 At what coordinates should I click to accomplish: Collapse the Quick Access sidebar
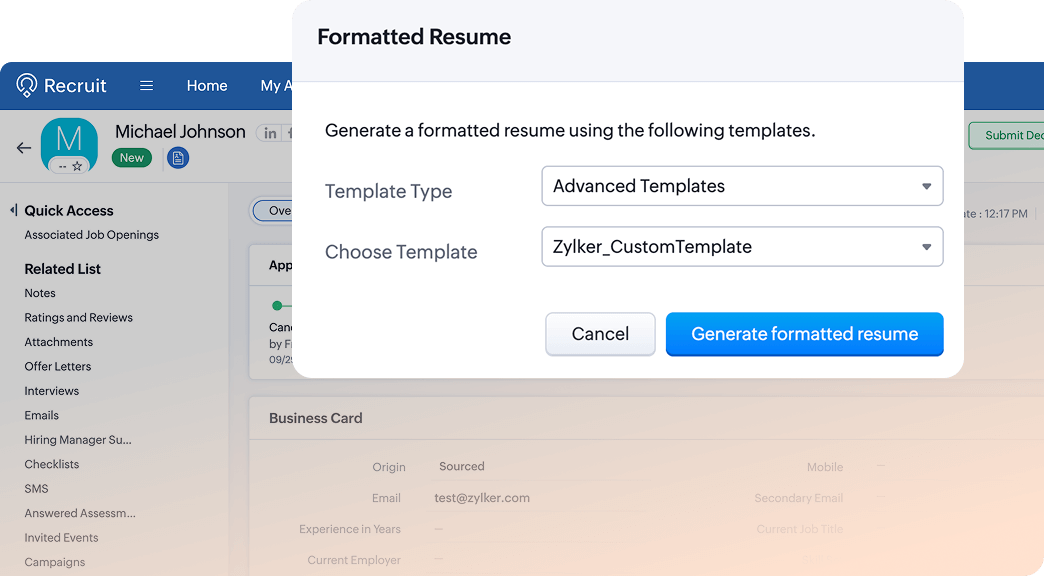point(12,210)
